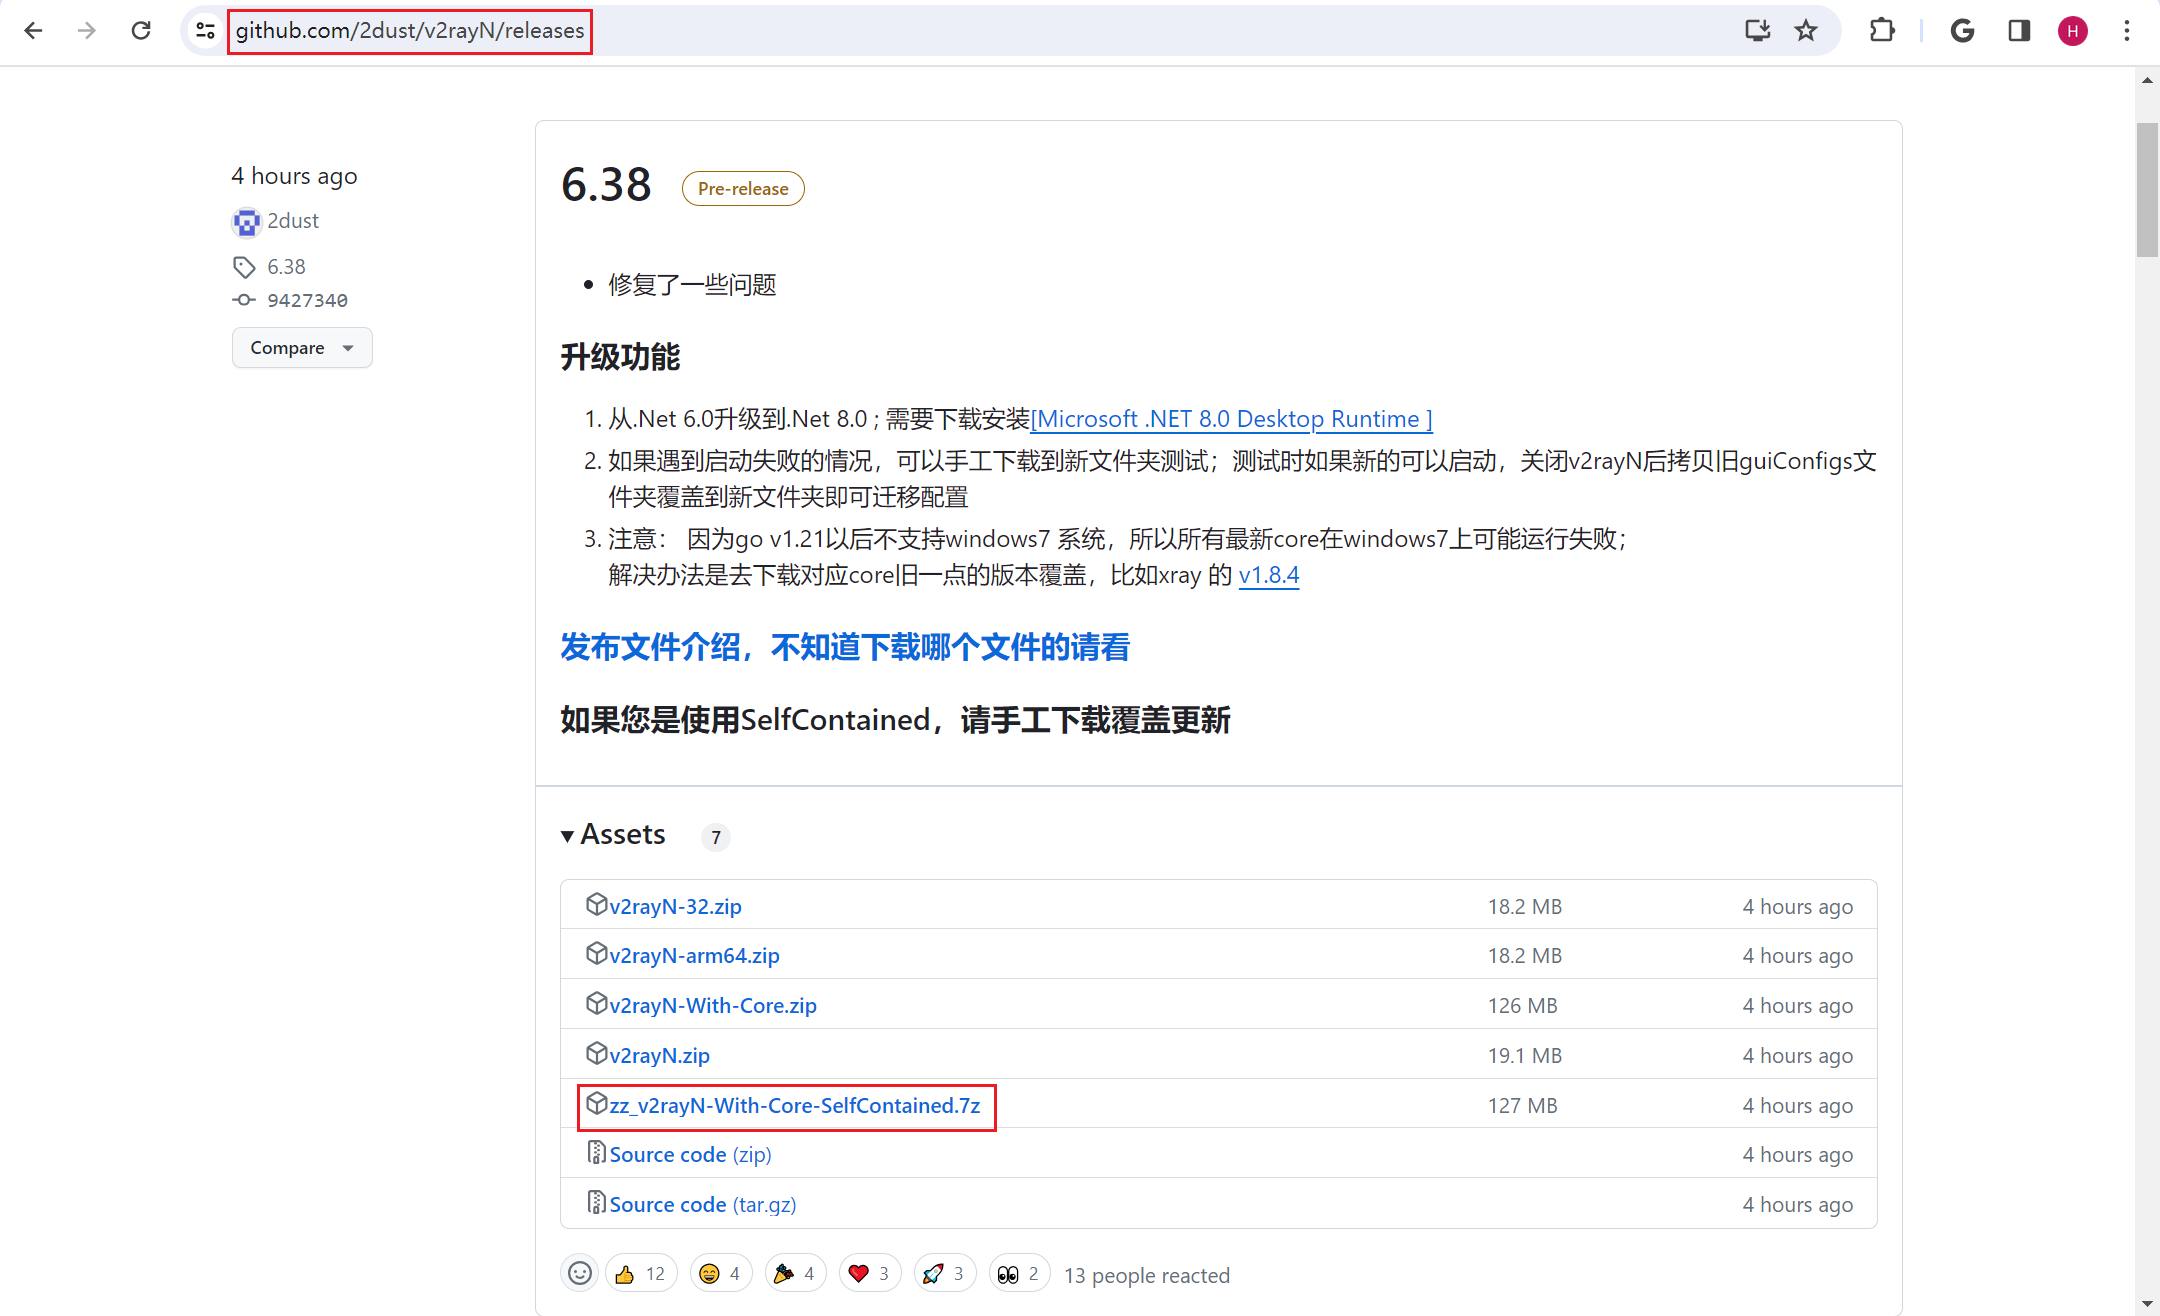Viewport: 2160px width, 1316px height.
Task: Collapse the Assets section
Action: click(x=613, y=834)
